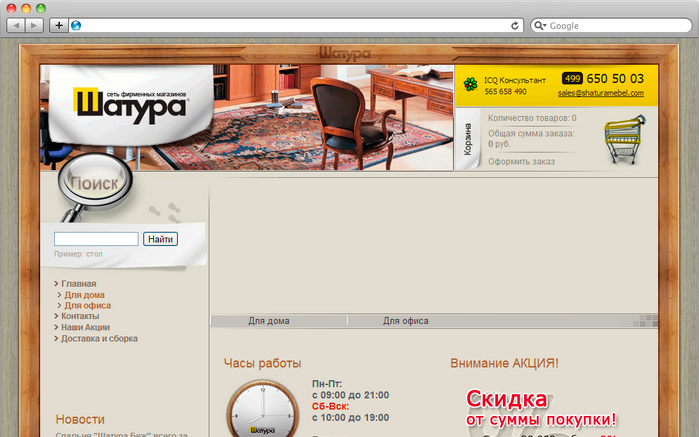
Task: Zoom the browser with the green button
Action: pyautogui.click(x=41, y=8)
